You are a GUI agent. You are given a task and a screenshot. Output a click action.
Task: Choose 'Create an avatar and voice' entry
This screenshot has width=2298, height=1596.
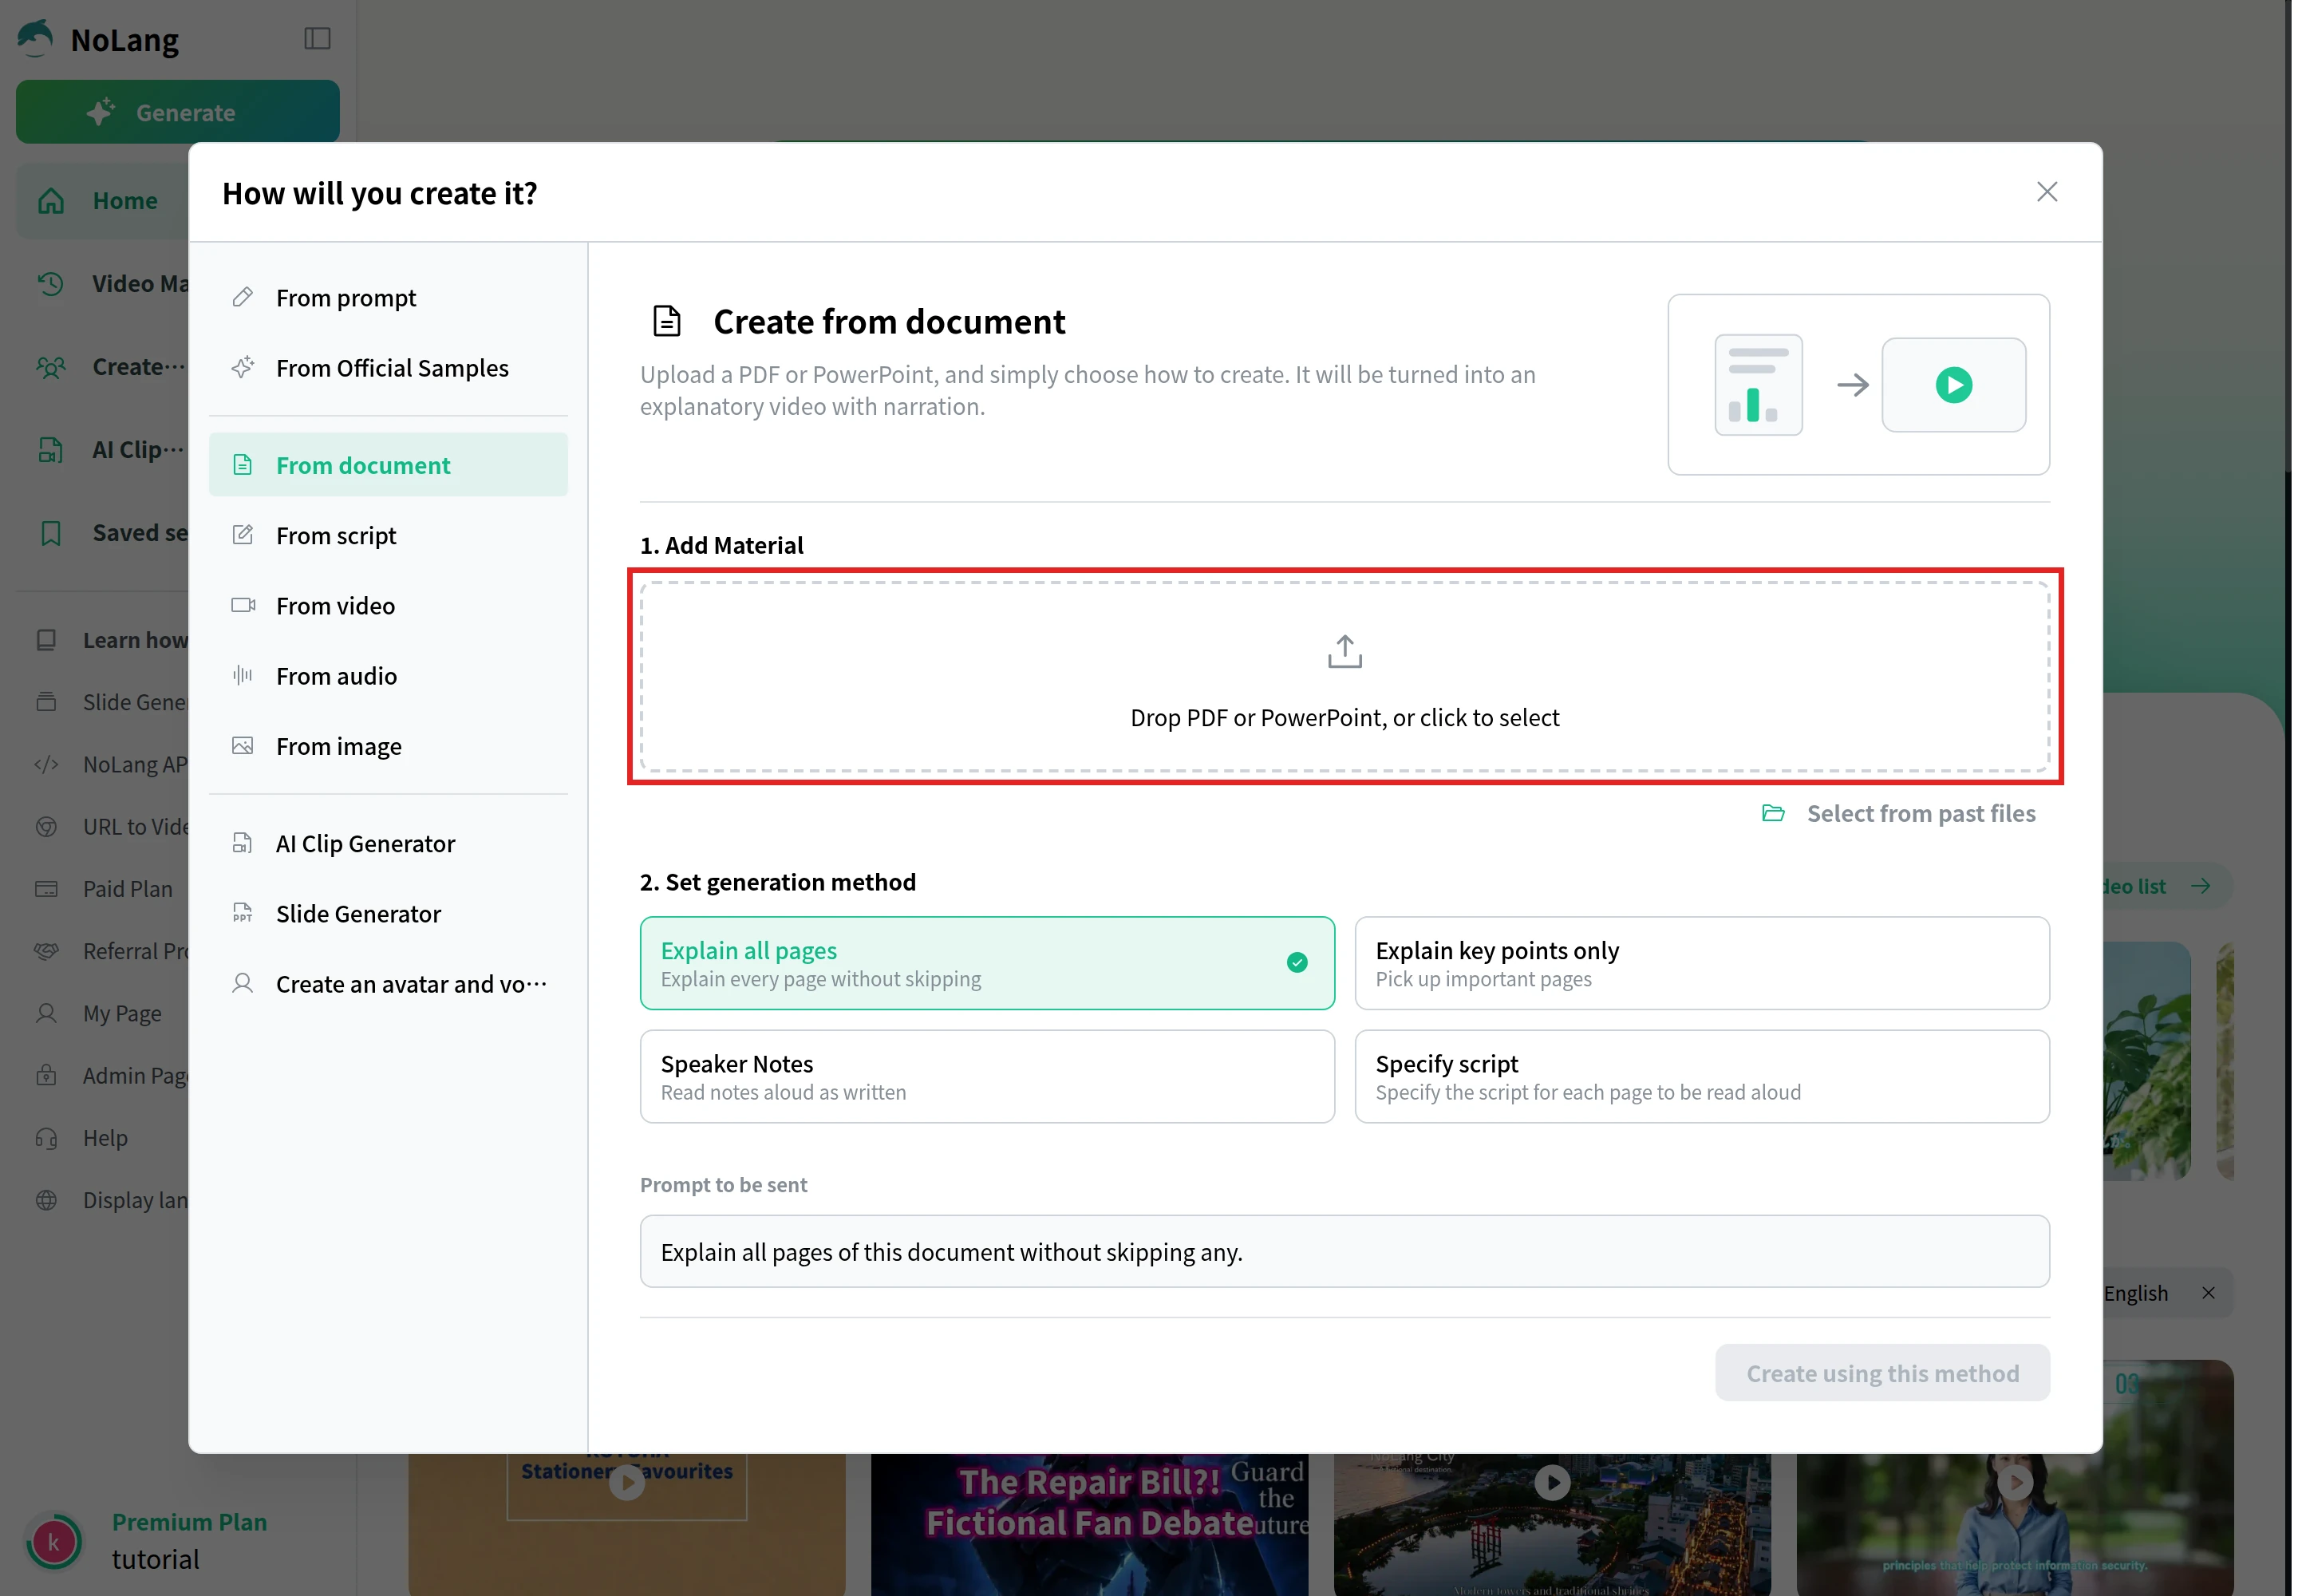[388, 984]
